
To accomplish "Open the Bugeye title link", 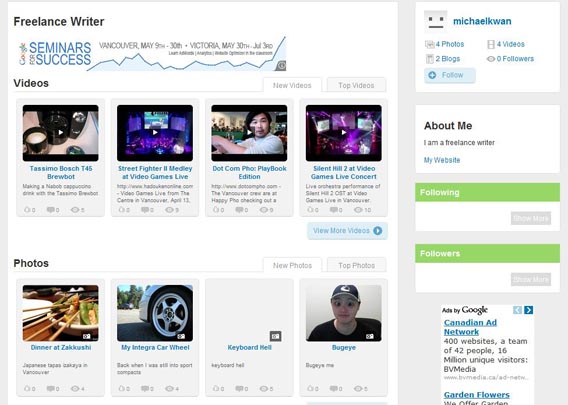I will coord(344,347).
